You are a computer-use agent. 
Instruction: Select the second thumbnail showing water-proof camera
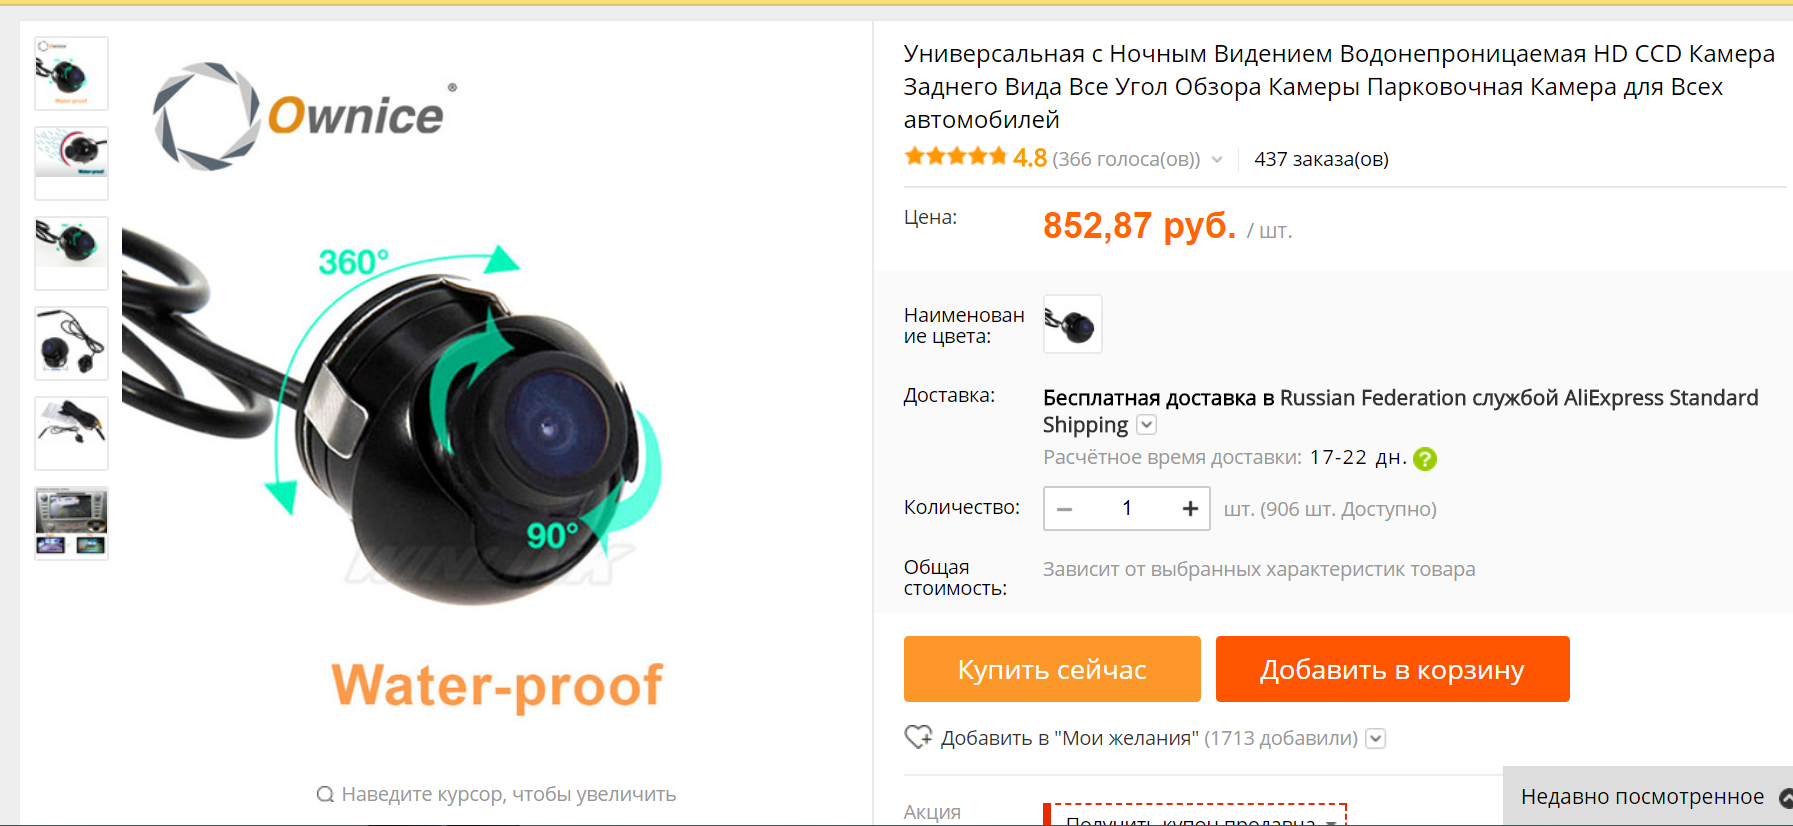coord(71,163)
